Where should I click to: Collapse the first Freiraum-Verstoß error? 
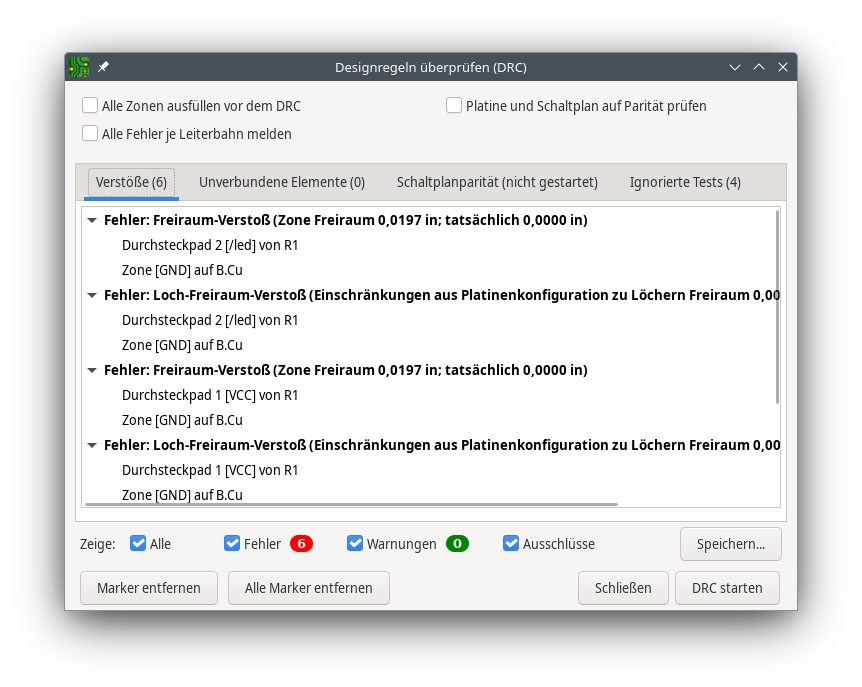pos(92,220)
